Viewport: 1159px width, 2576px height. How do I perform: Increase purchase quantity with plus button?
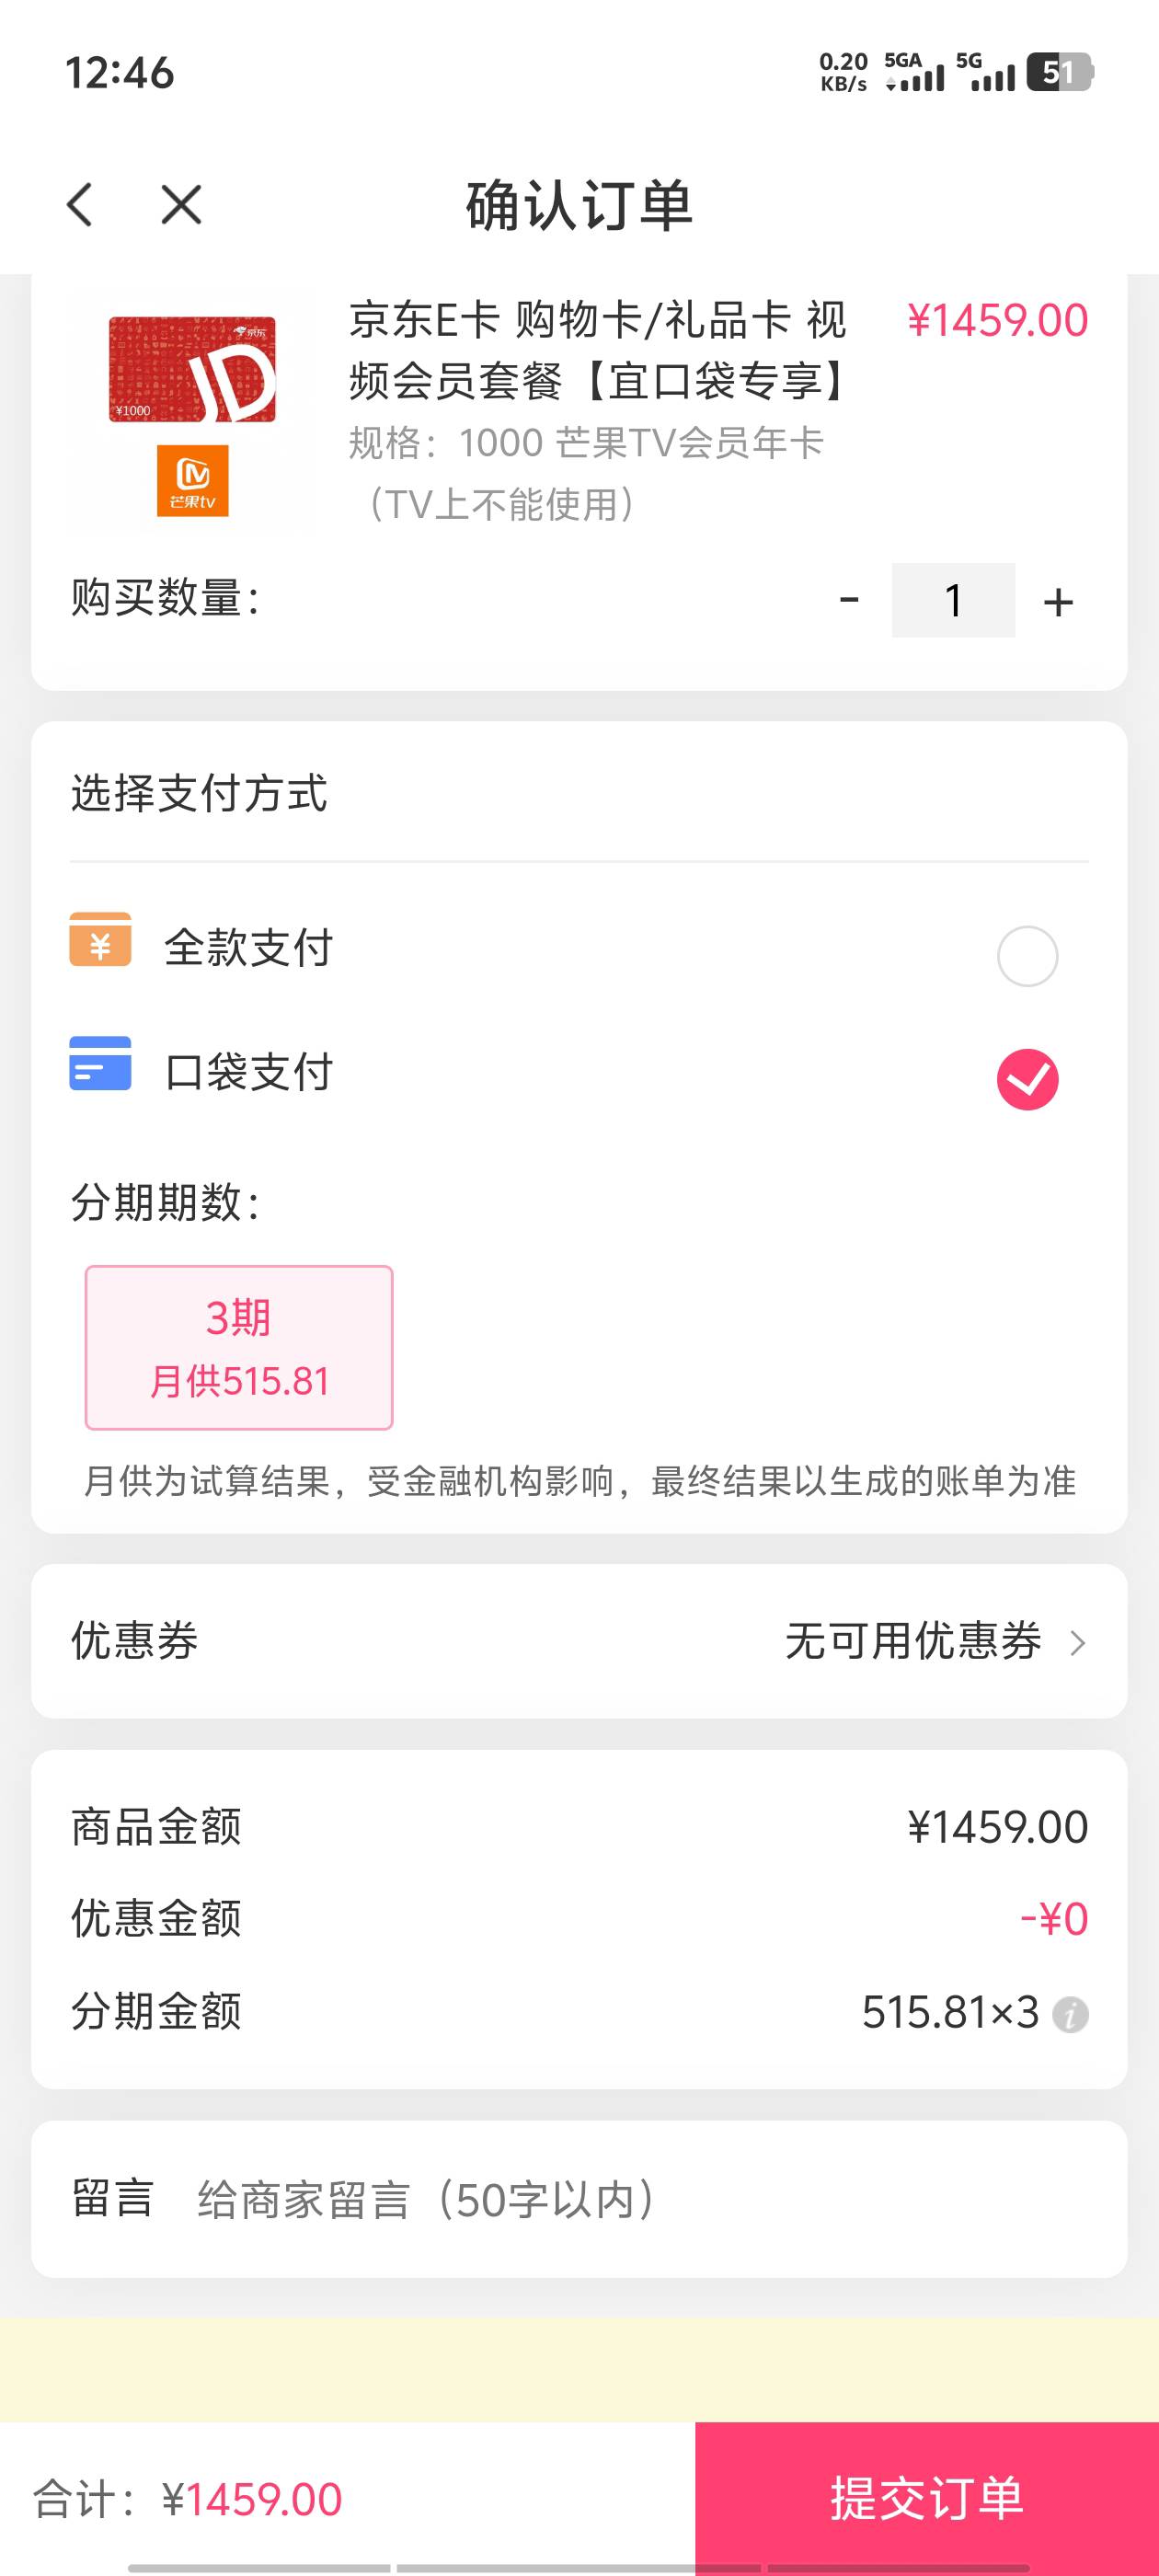1058,601
